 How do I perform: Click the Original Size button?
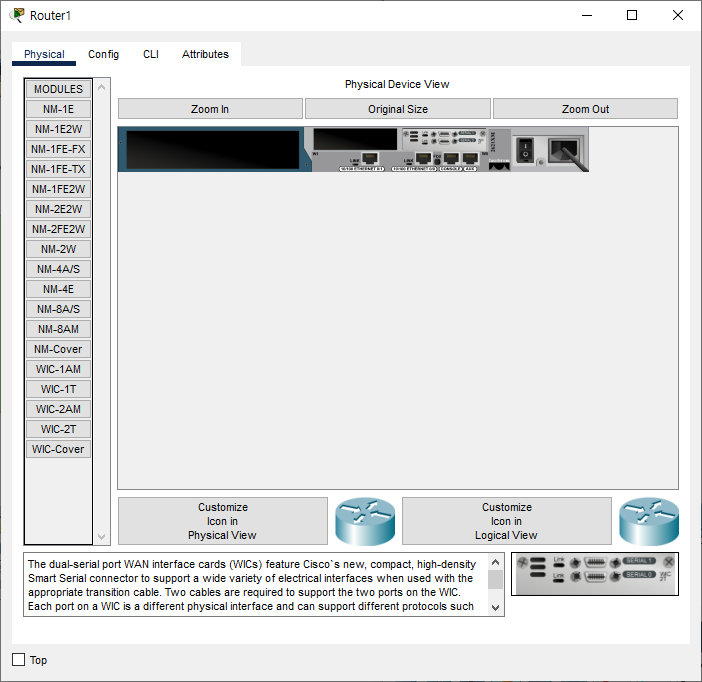(x=398, y=109)
